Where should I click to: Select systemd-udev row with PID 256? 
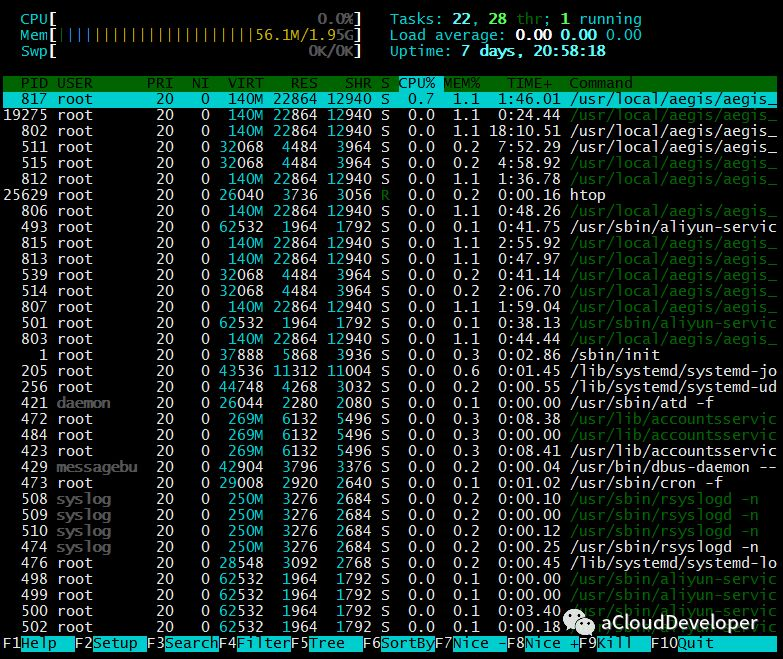[390, 387]
